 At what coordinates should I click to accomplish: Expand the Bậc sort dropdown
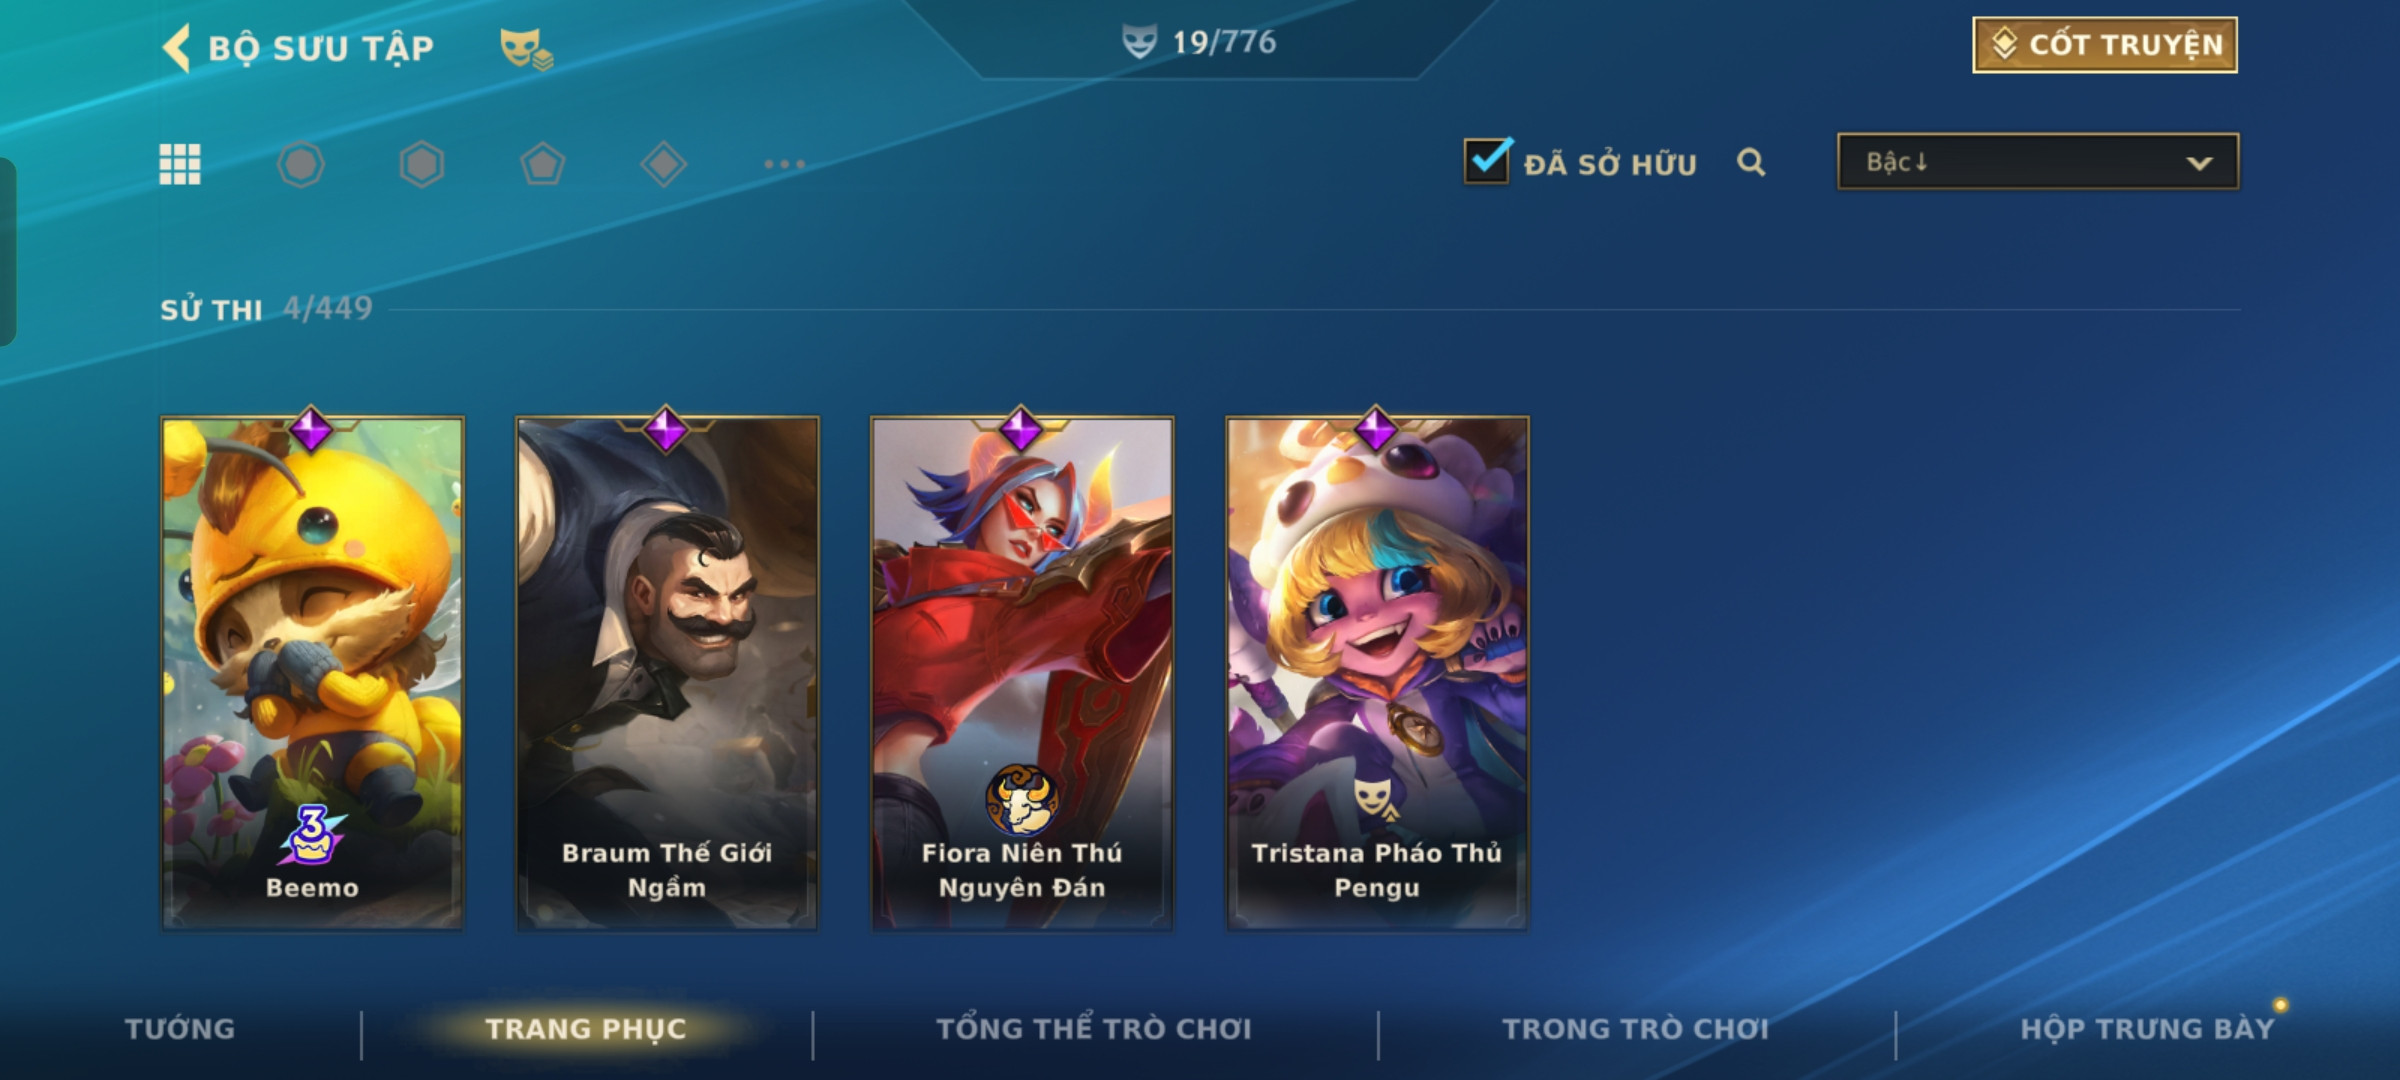[2038, 162]
